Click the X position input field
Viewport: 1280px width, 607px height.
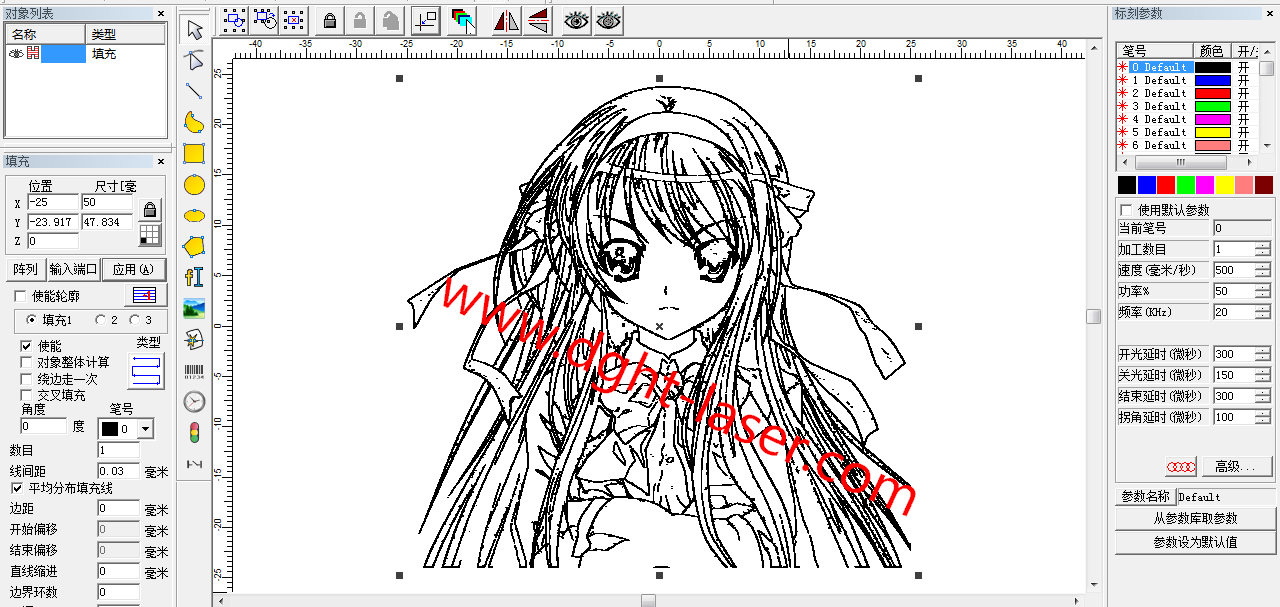point(52,202)
